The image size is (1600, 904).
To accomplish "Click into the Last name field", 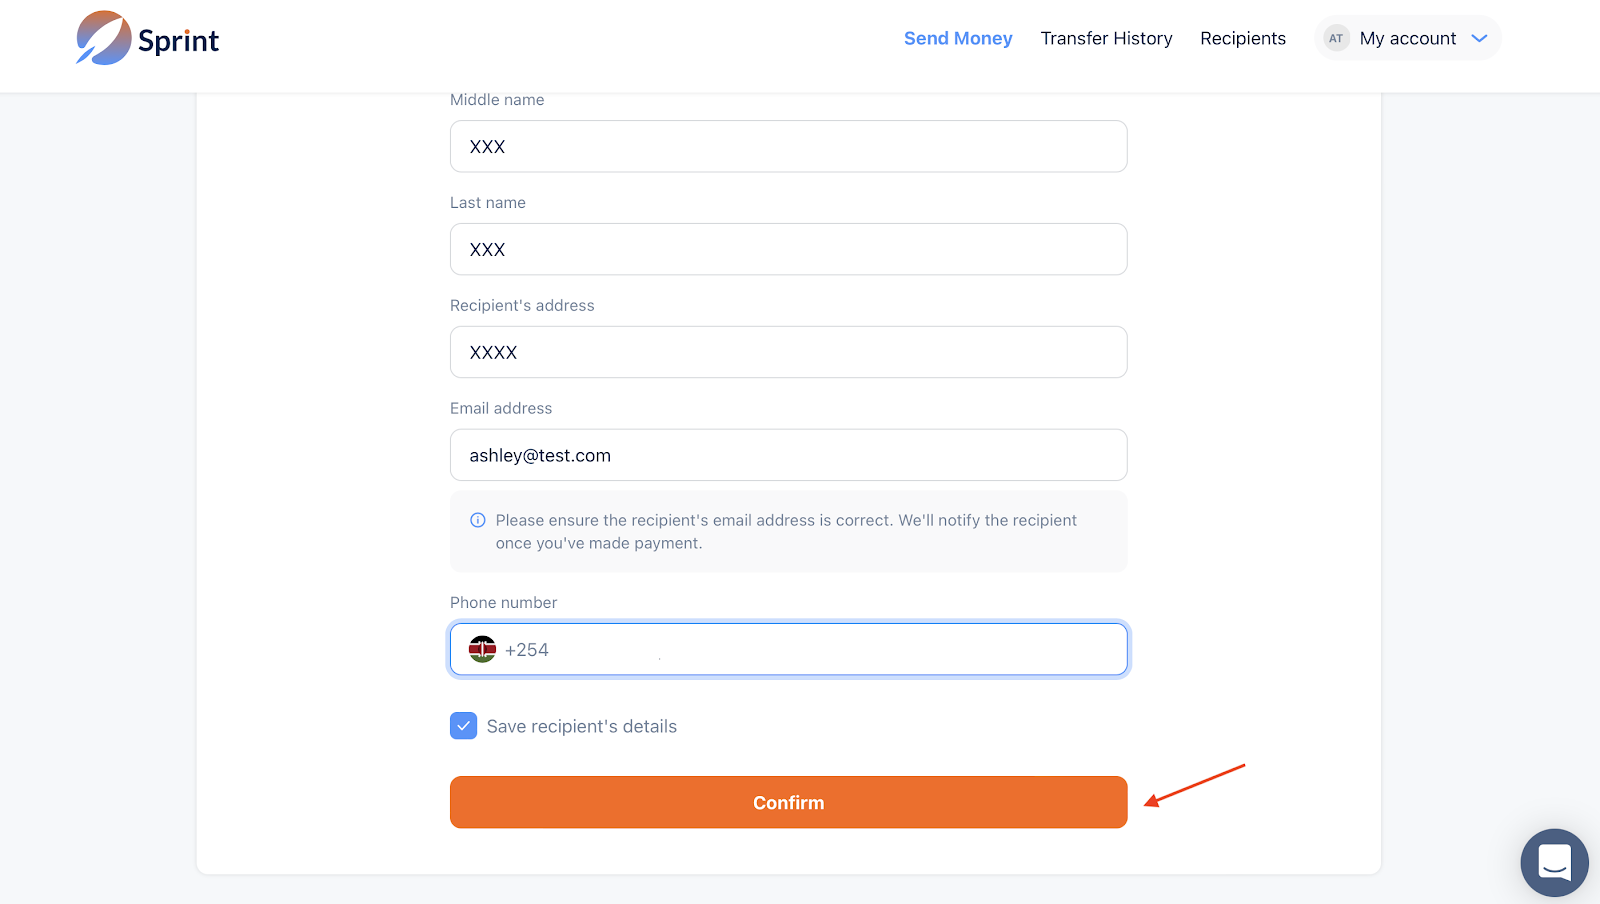I will tap(788, 250).
